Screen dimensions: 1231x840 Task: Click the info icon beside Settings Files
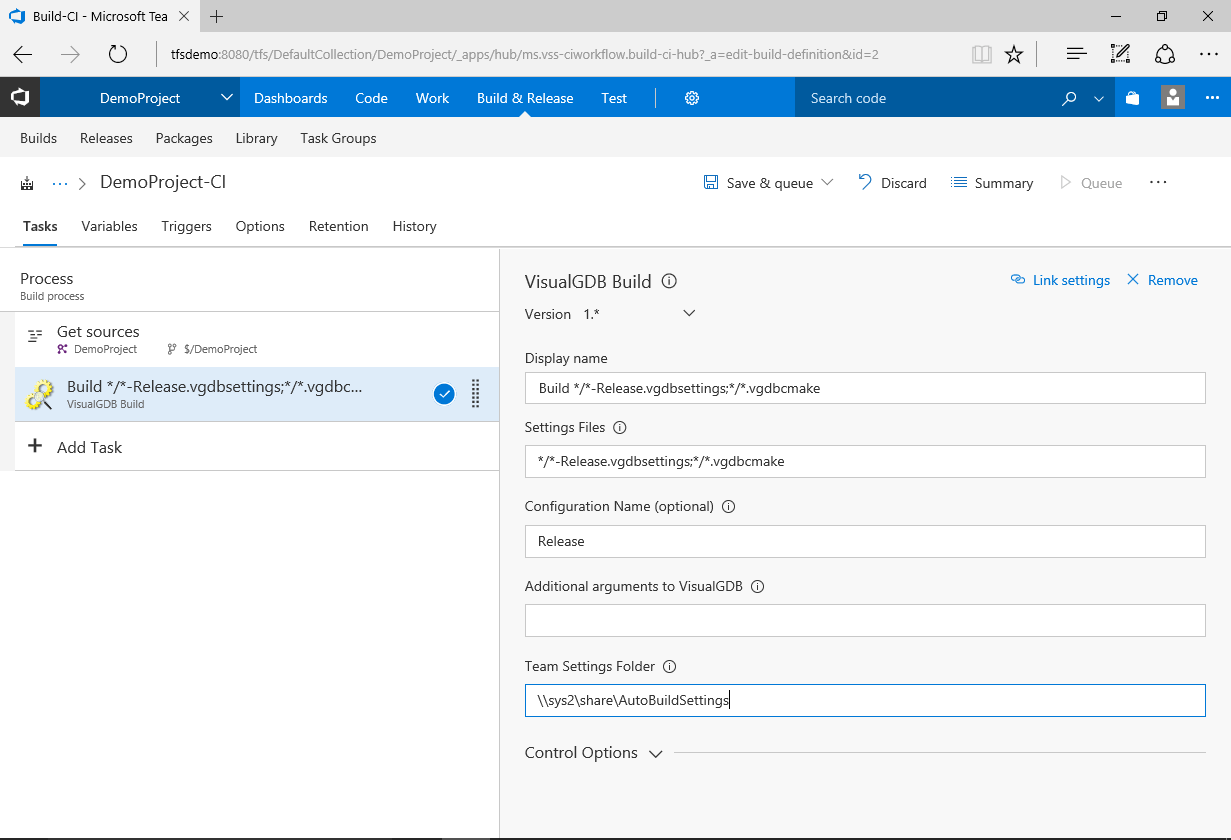(619, 427)
